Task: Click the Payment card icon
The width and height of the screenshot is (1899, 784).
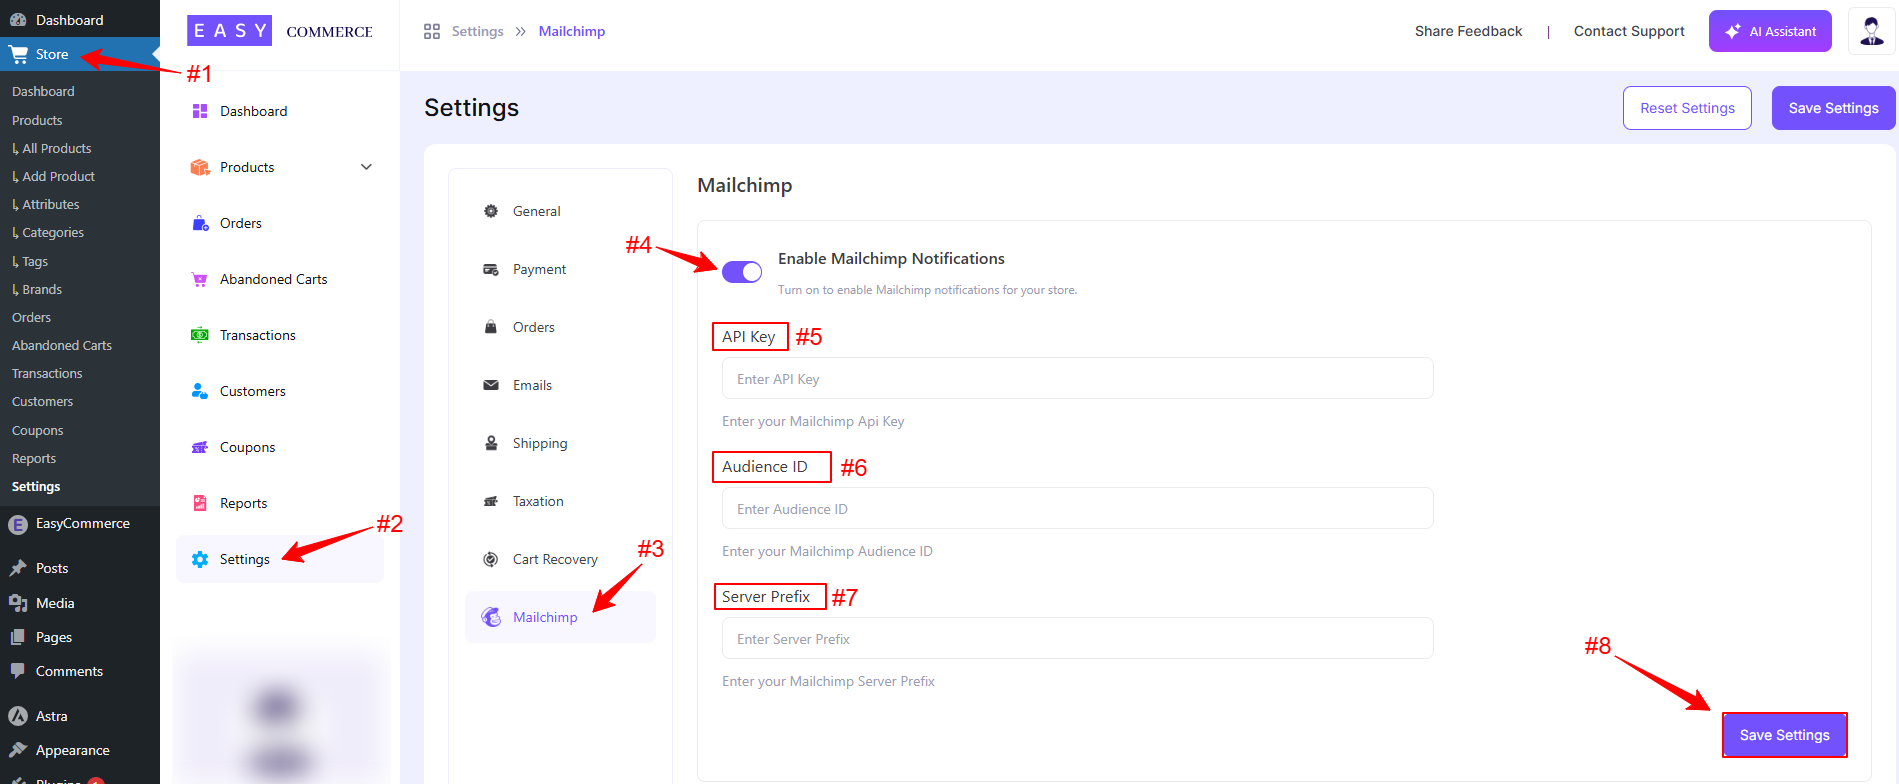Action: point(491,269)
